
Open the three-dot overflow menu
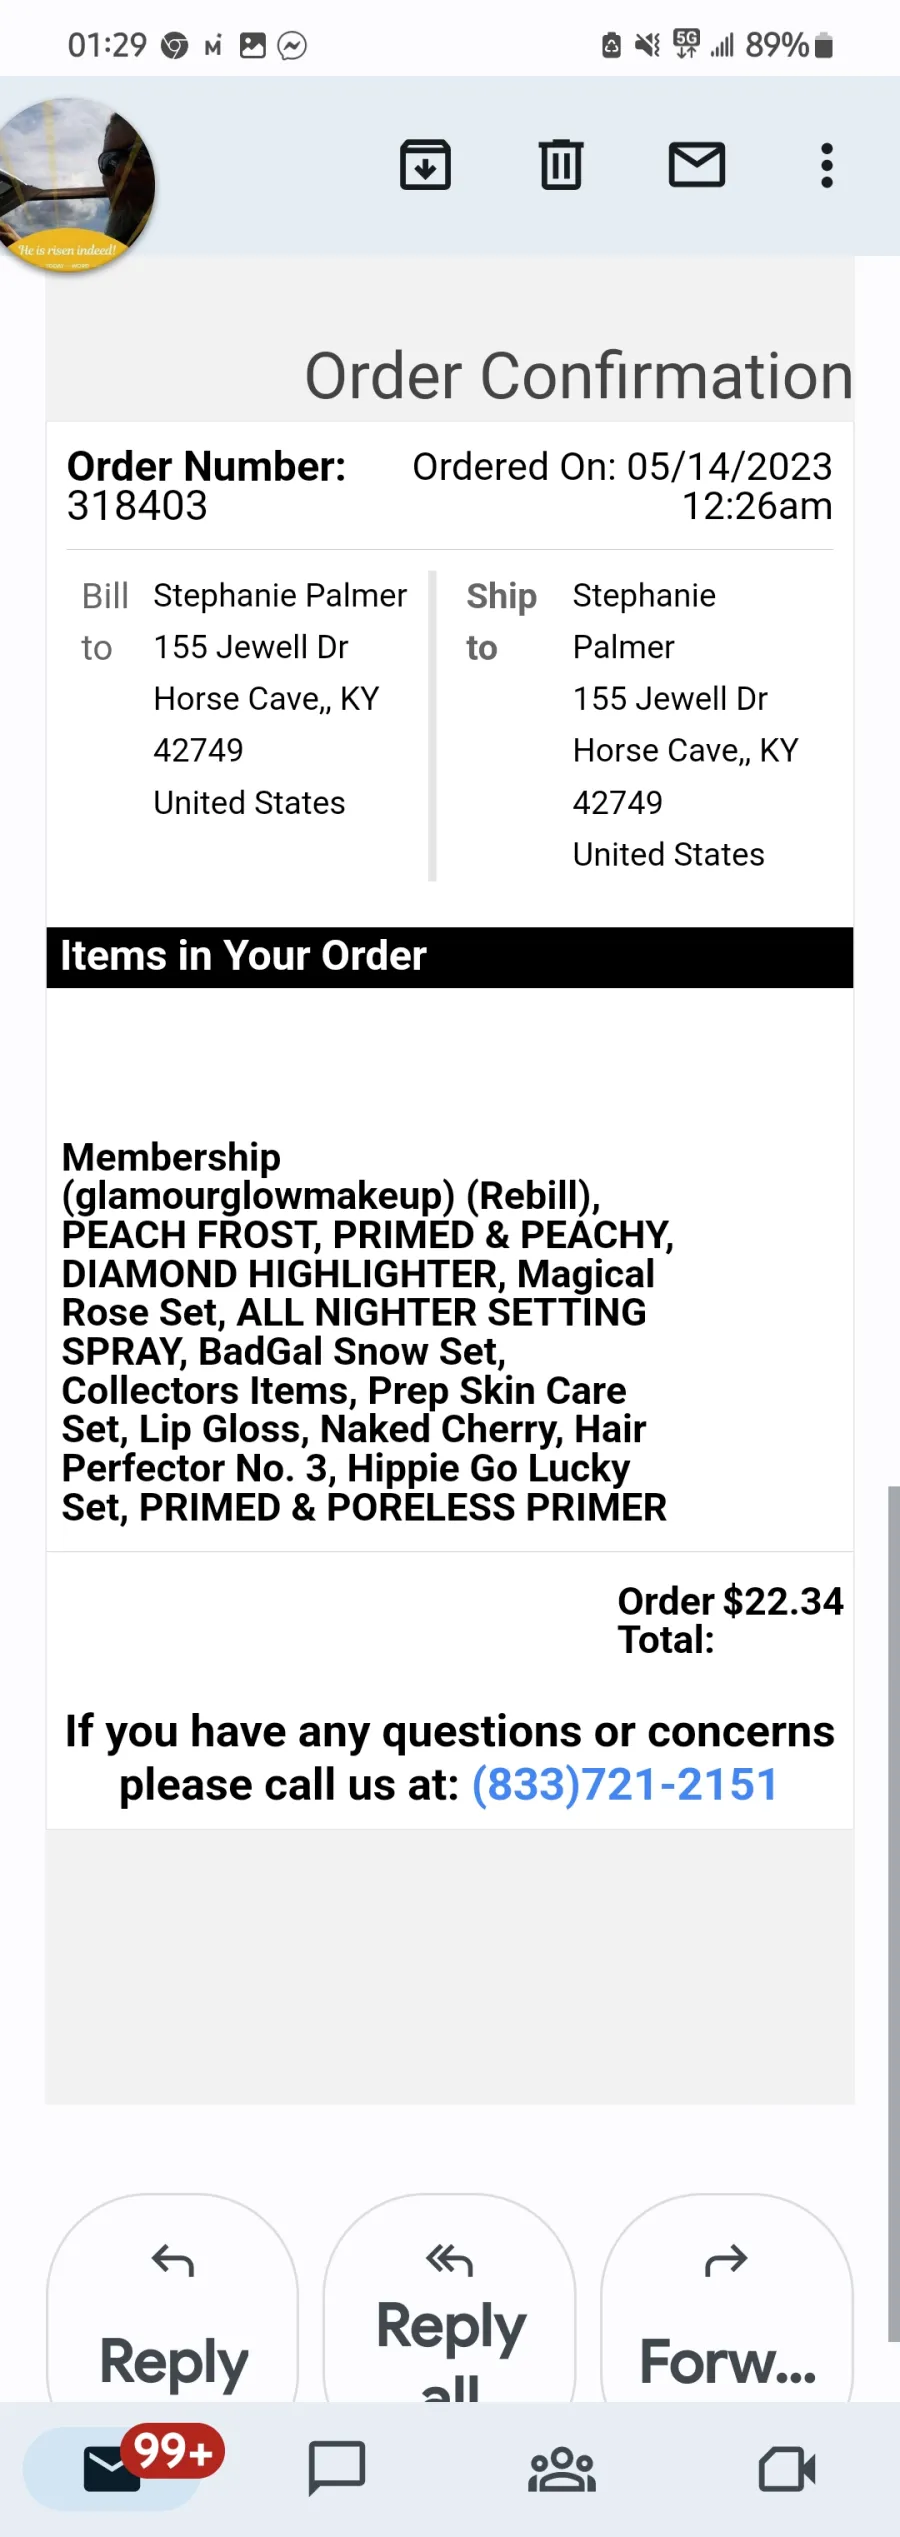point(827,165)
